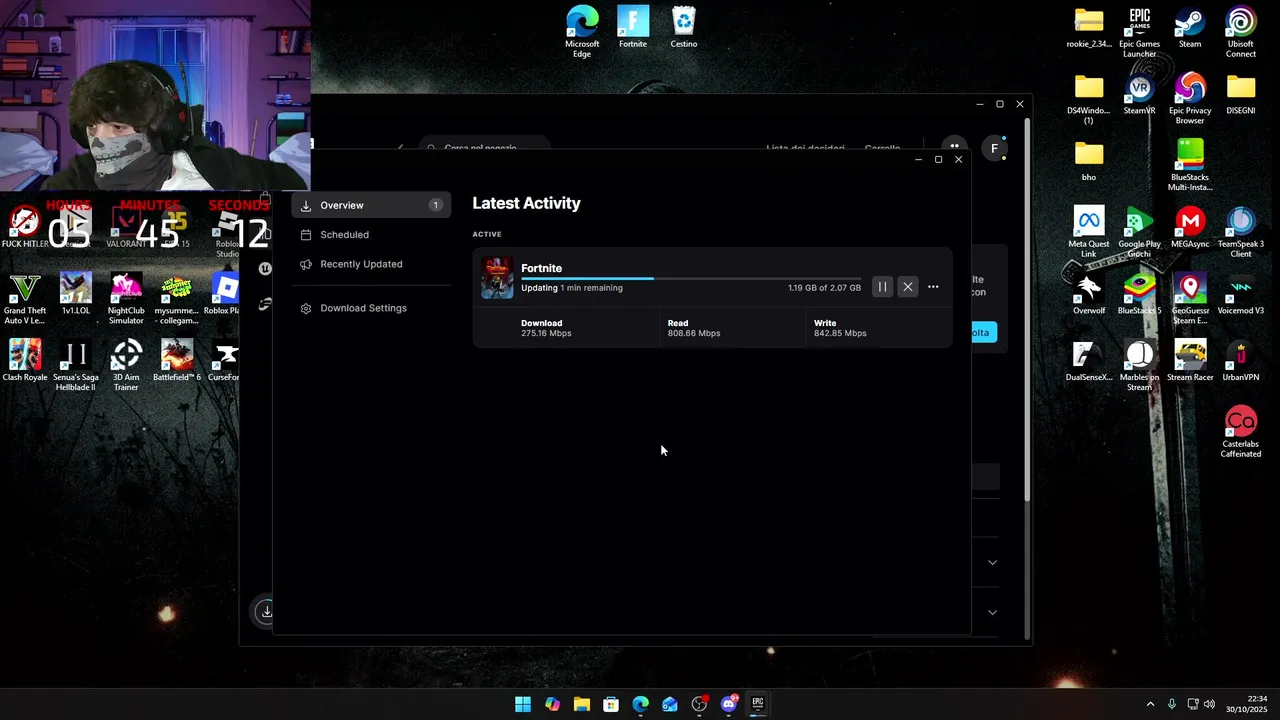The height and width of the screenshot is (720, 1280).
Task: Click the Write speed 842.85 Mbps readout
Action: (x=840, y=328)
